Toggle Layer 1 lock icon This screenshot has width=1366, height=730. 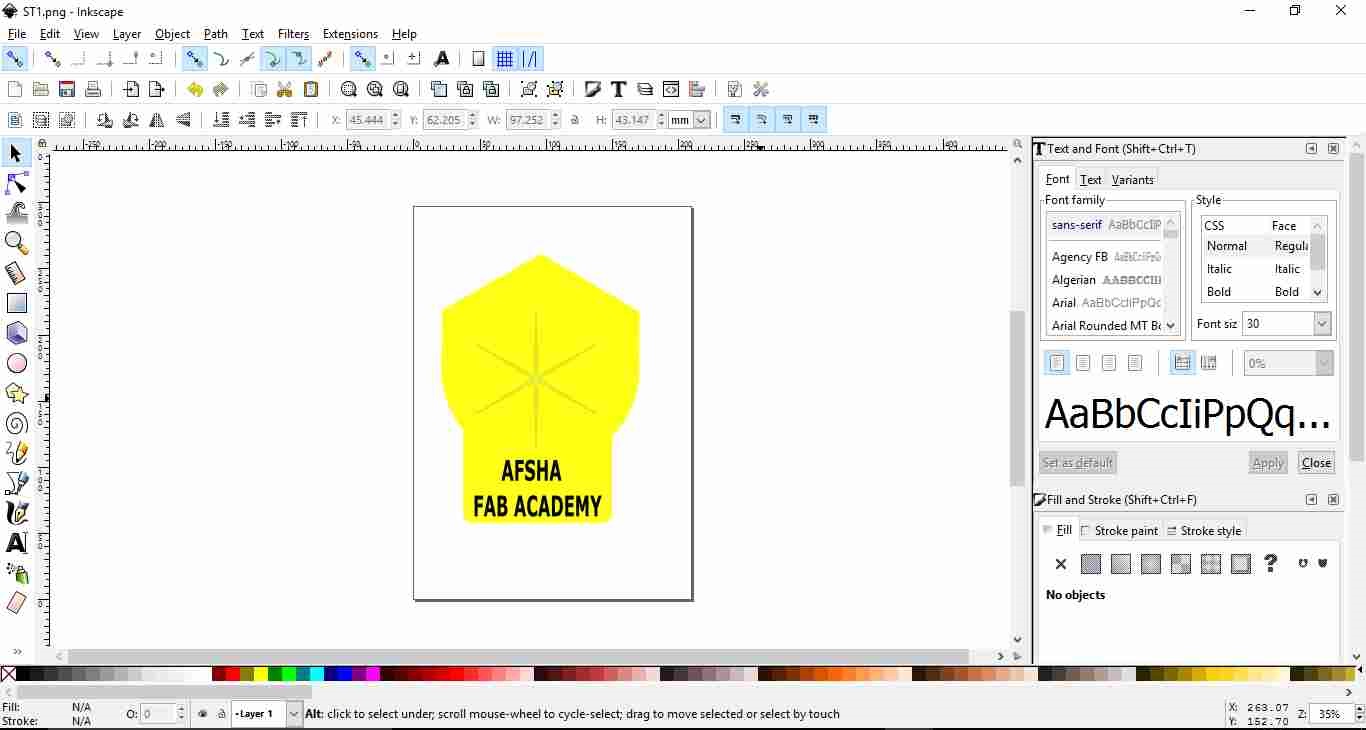tap(222, 714)
